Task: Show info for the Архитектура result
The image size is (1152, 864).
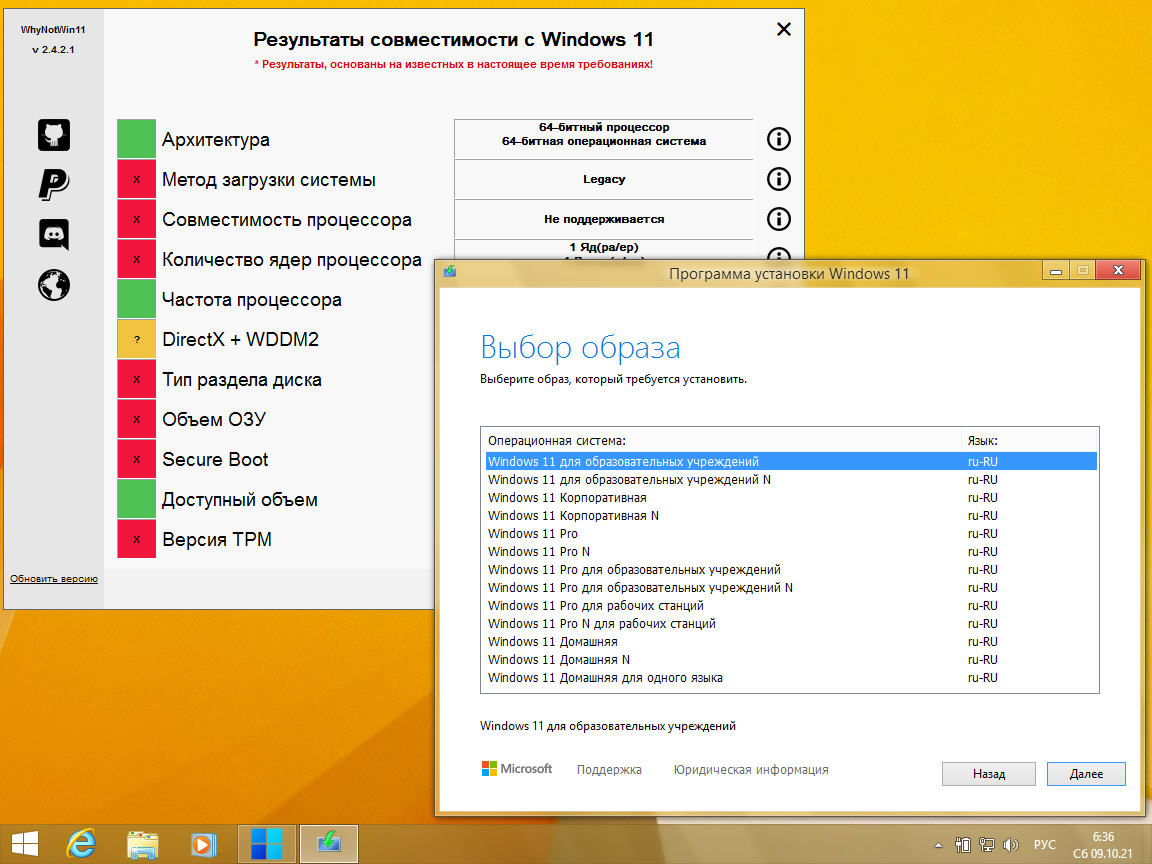Action: coord(778,139)
